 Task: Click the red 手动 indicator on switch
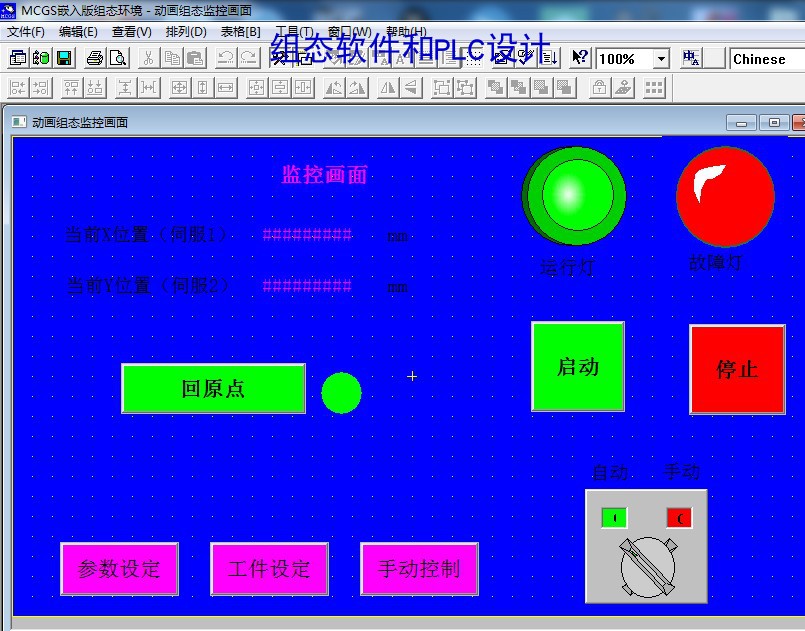tap(679, 518)
